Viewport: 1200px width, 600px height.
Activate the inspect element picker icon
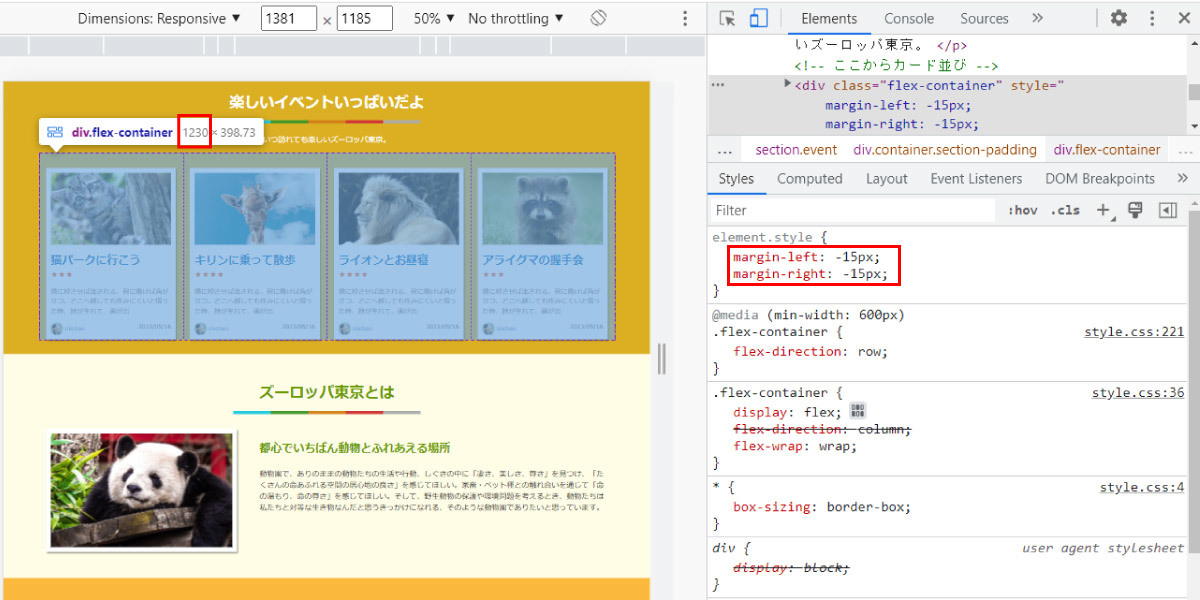(727, 18)
